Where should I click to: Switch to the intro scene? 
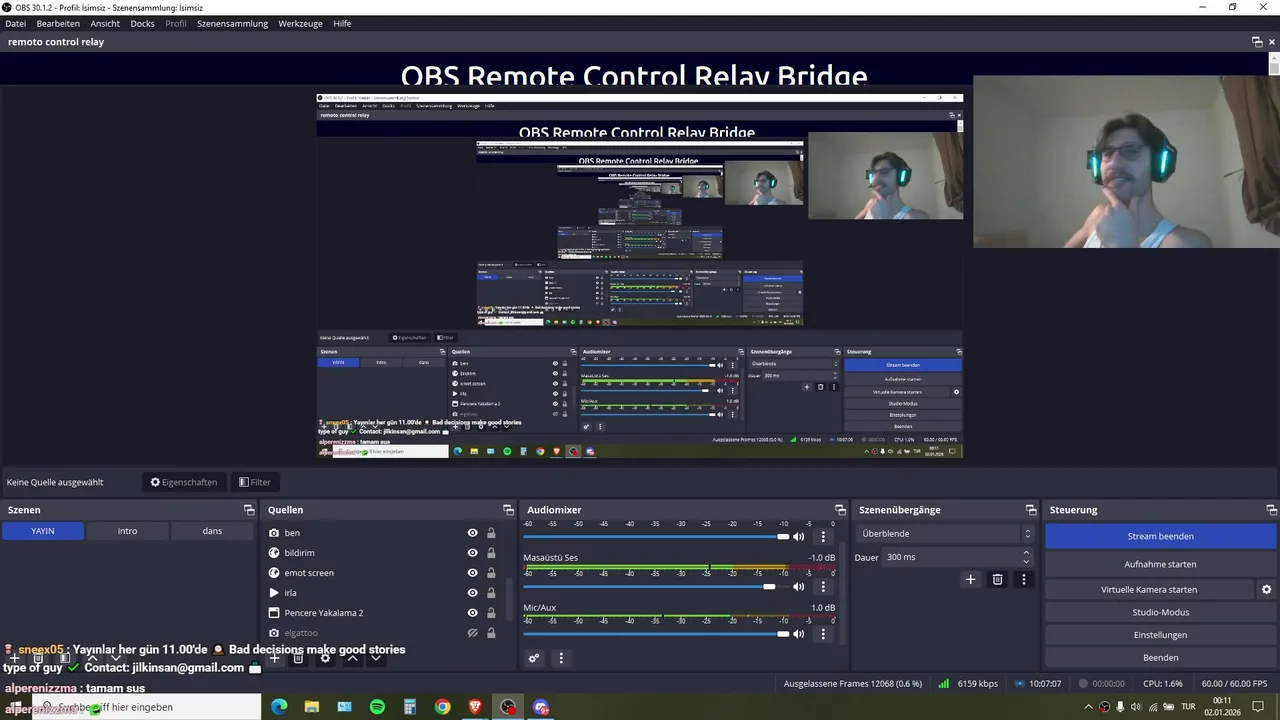[x=127, y=531]
